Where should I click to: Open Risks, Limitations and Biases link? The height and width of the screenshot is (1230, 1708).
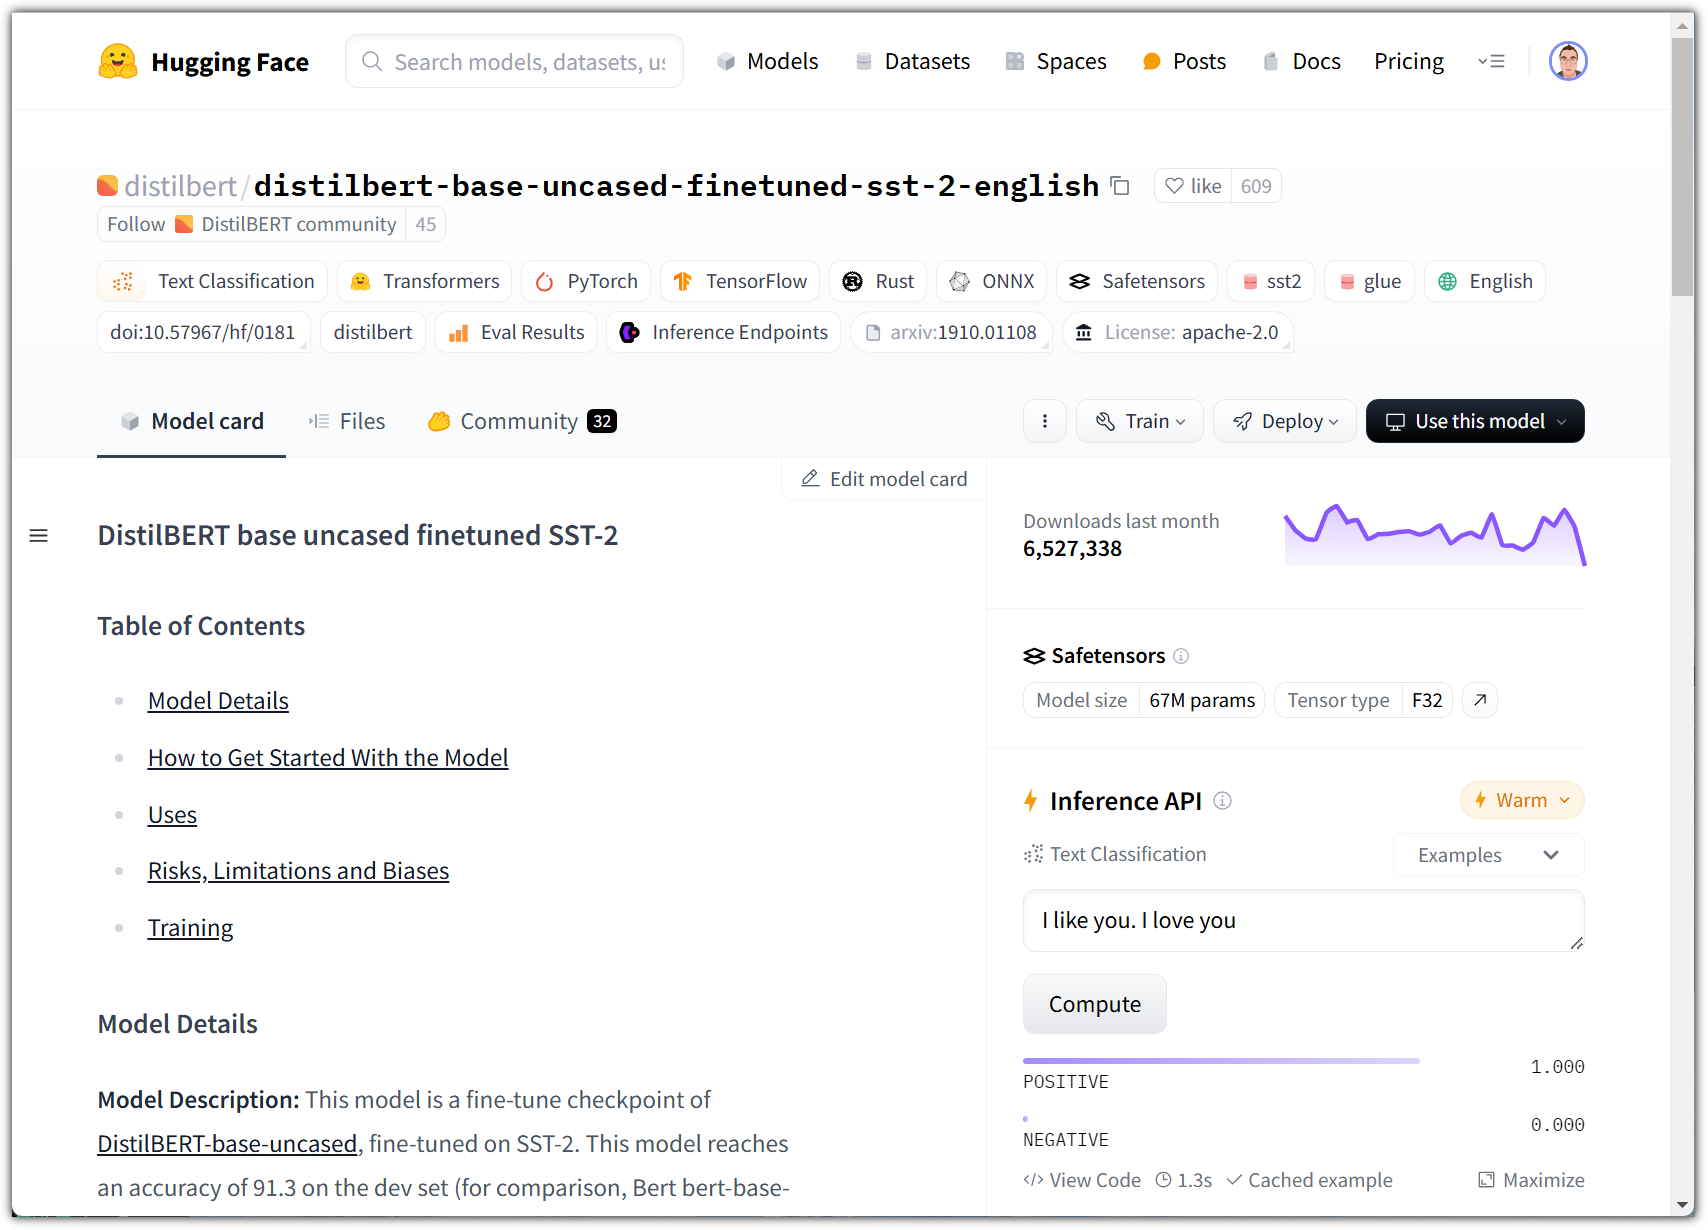[298, 871]
